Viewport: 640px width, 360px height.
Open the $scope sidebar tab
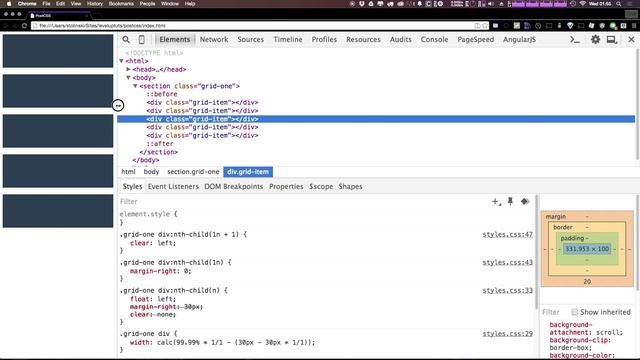point(321,187)
